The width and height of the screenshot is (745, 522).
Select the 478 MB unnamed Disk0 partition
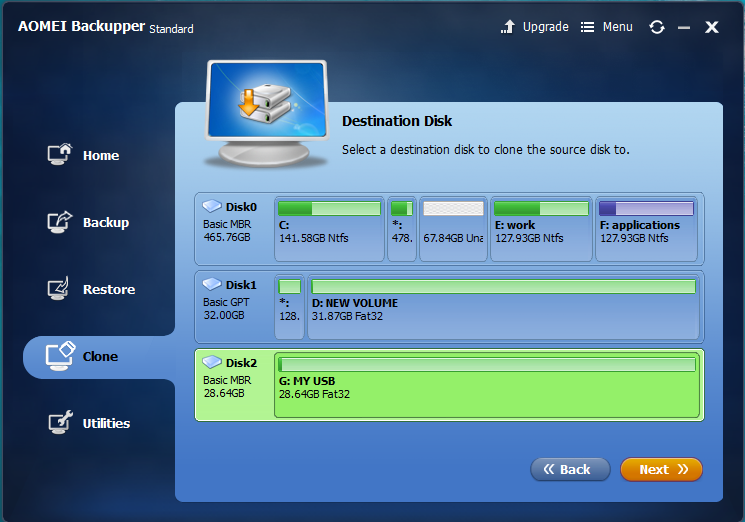(402, 229)
